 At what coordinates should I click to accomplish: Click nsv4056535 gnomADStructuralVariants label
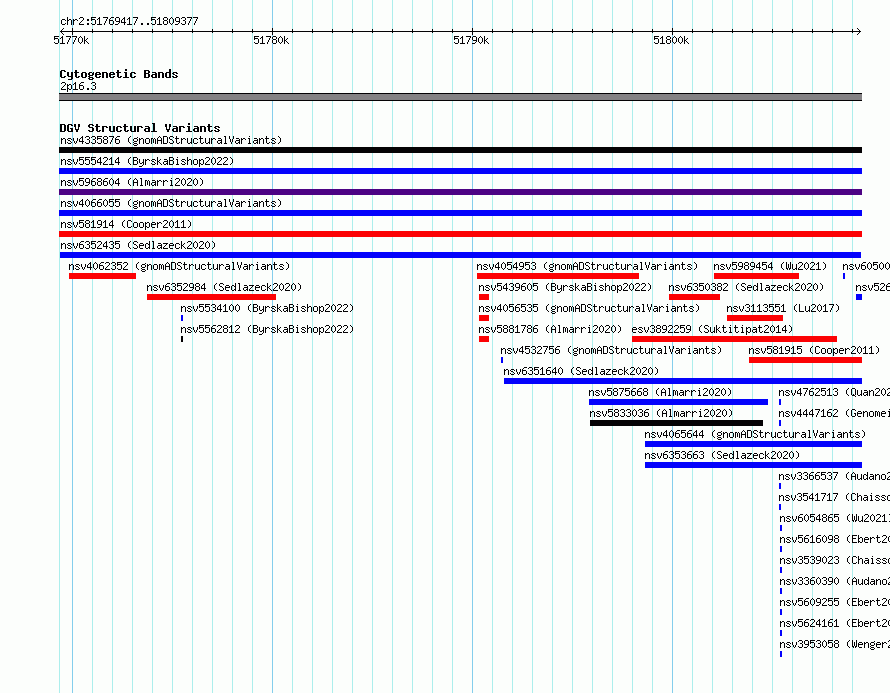coord(589,308)
